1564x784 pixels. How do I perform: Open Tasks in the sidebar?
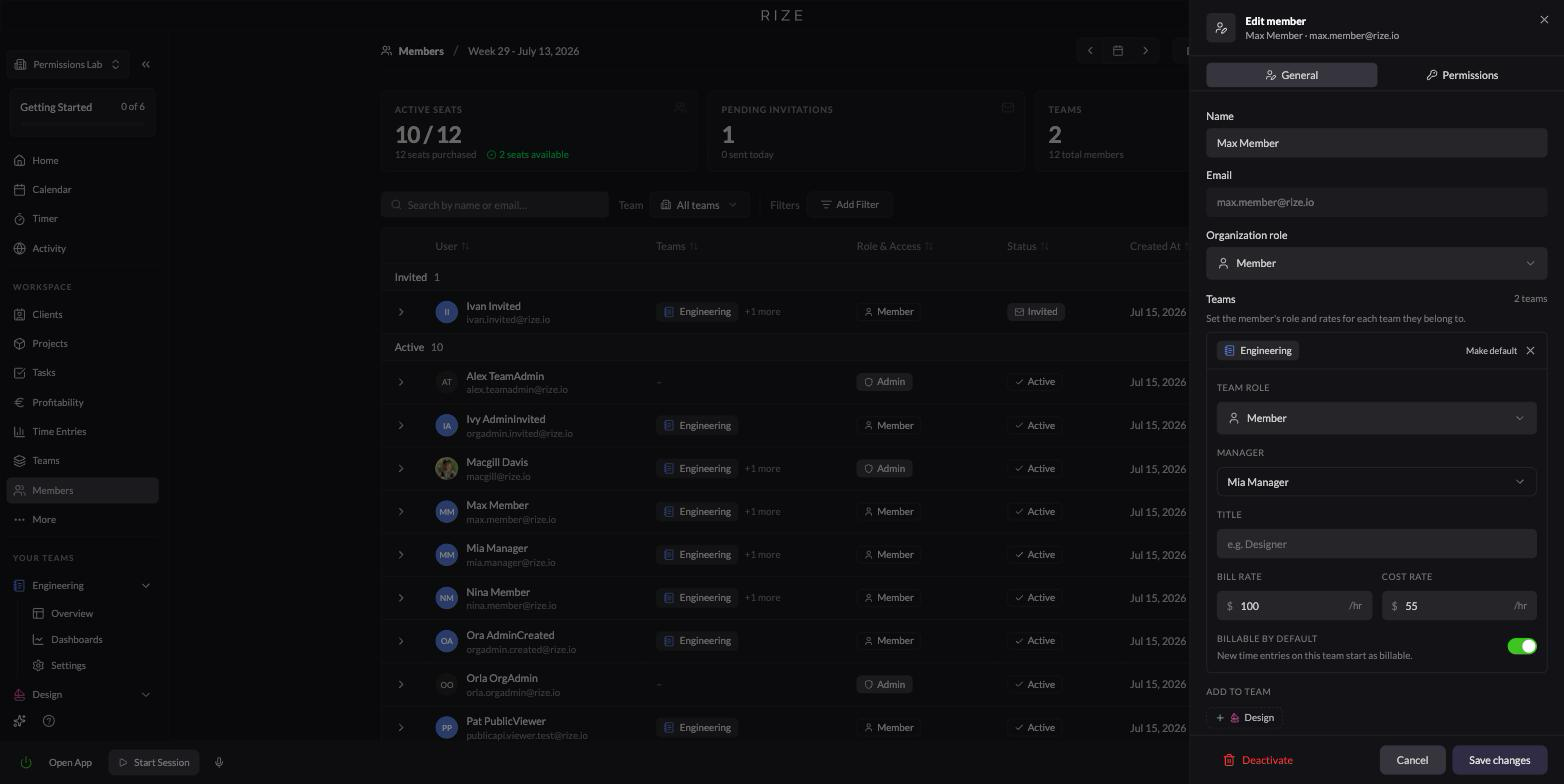pos(82,372)
